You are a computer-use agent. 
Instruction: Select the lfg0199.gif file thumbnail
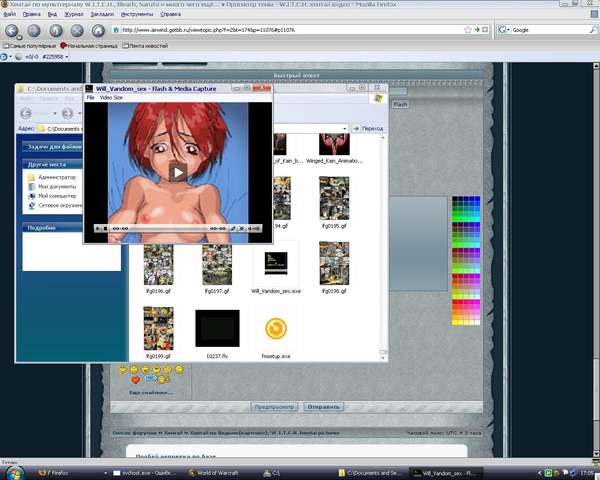[x=158, y=328]
